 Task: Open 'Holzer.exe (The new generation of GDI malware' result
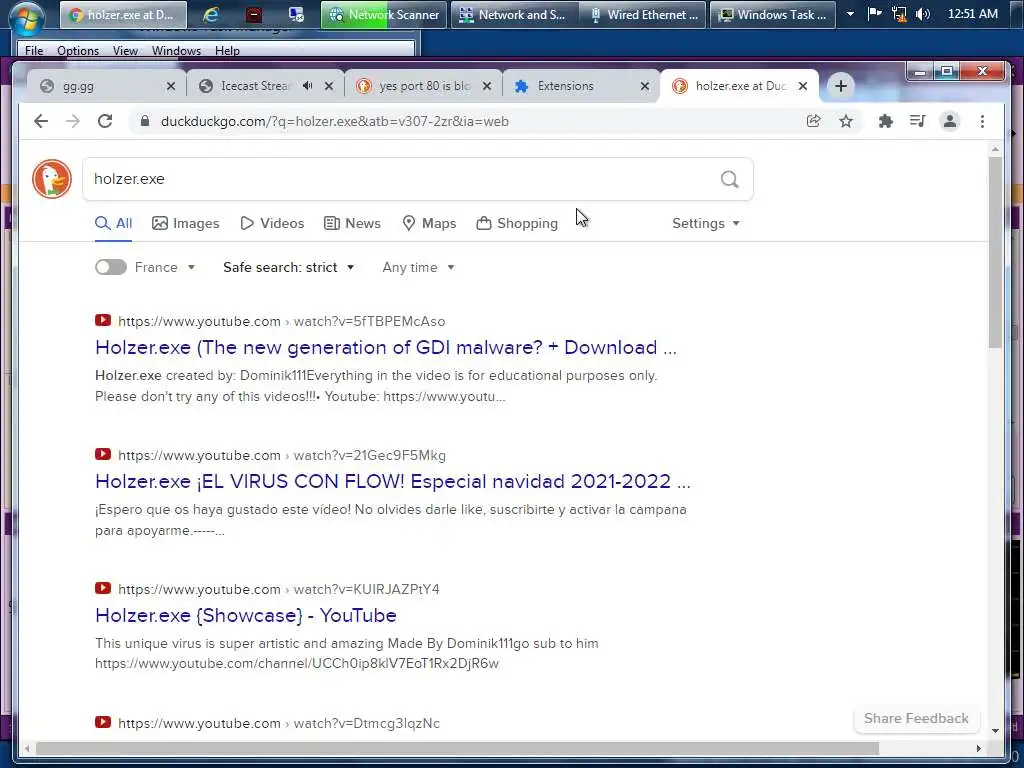tap(385, 347)
